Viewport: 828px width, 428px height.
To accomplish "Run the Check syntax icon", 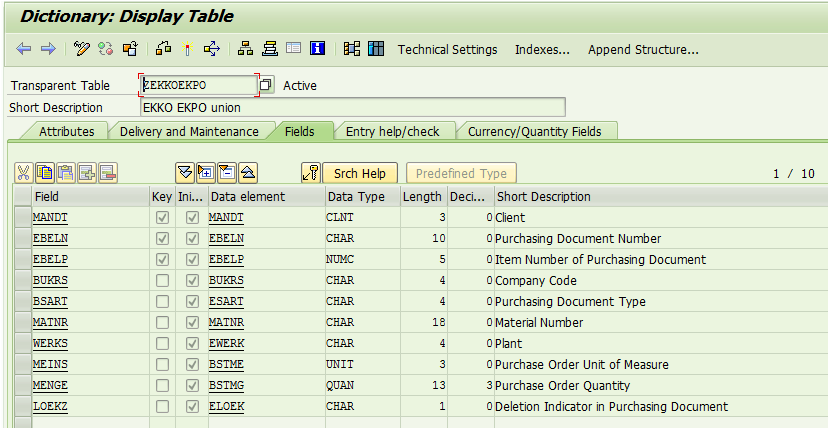I will [163, 49].
